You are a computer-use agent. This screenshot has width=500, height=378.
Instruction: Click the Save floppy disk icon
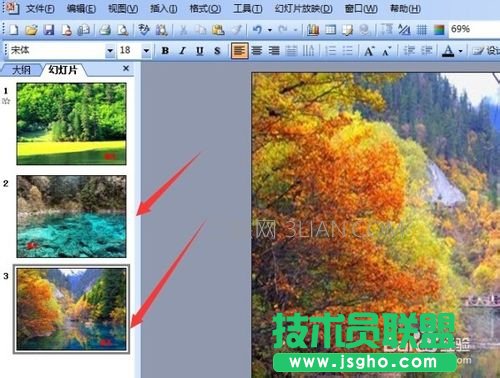(49, 30)
